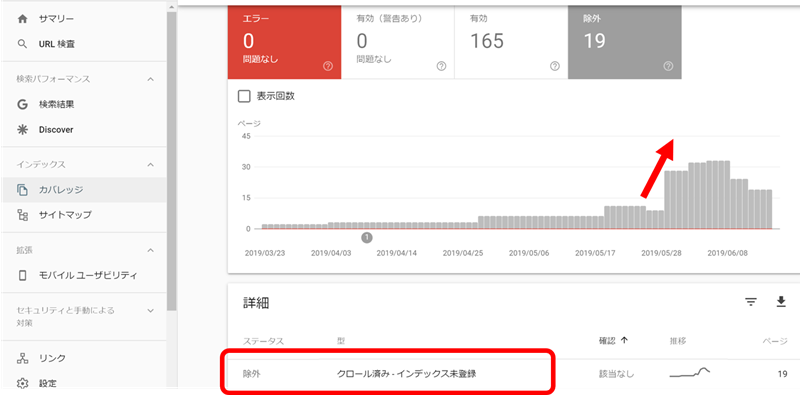Open help icon on the 有効 card

[555, 66]
